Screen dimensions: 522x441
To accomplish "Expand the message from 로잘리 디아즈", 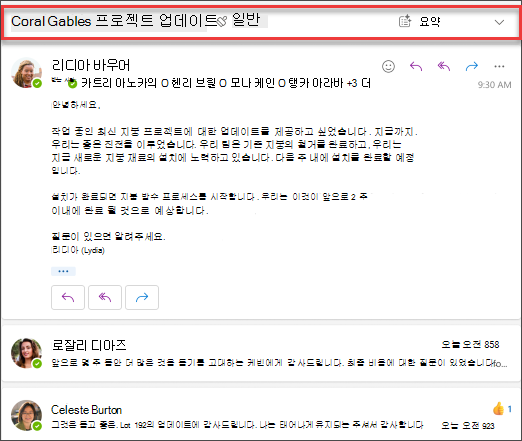I will (261, 353).
